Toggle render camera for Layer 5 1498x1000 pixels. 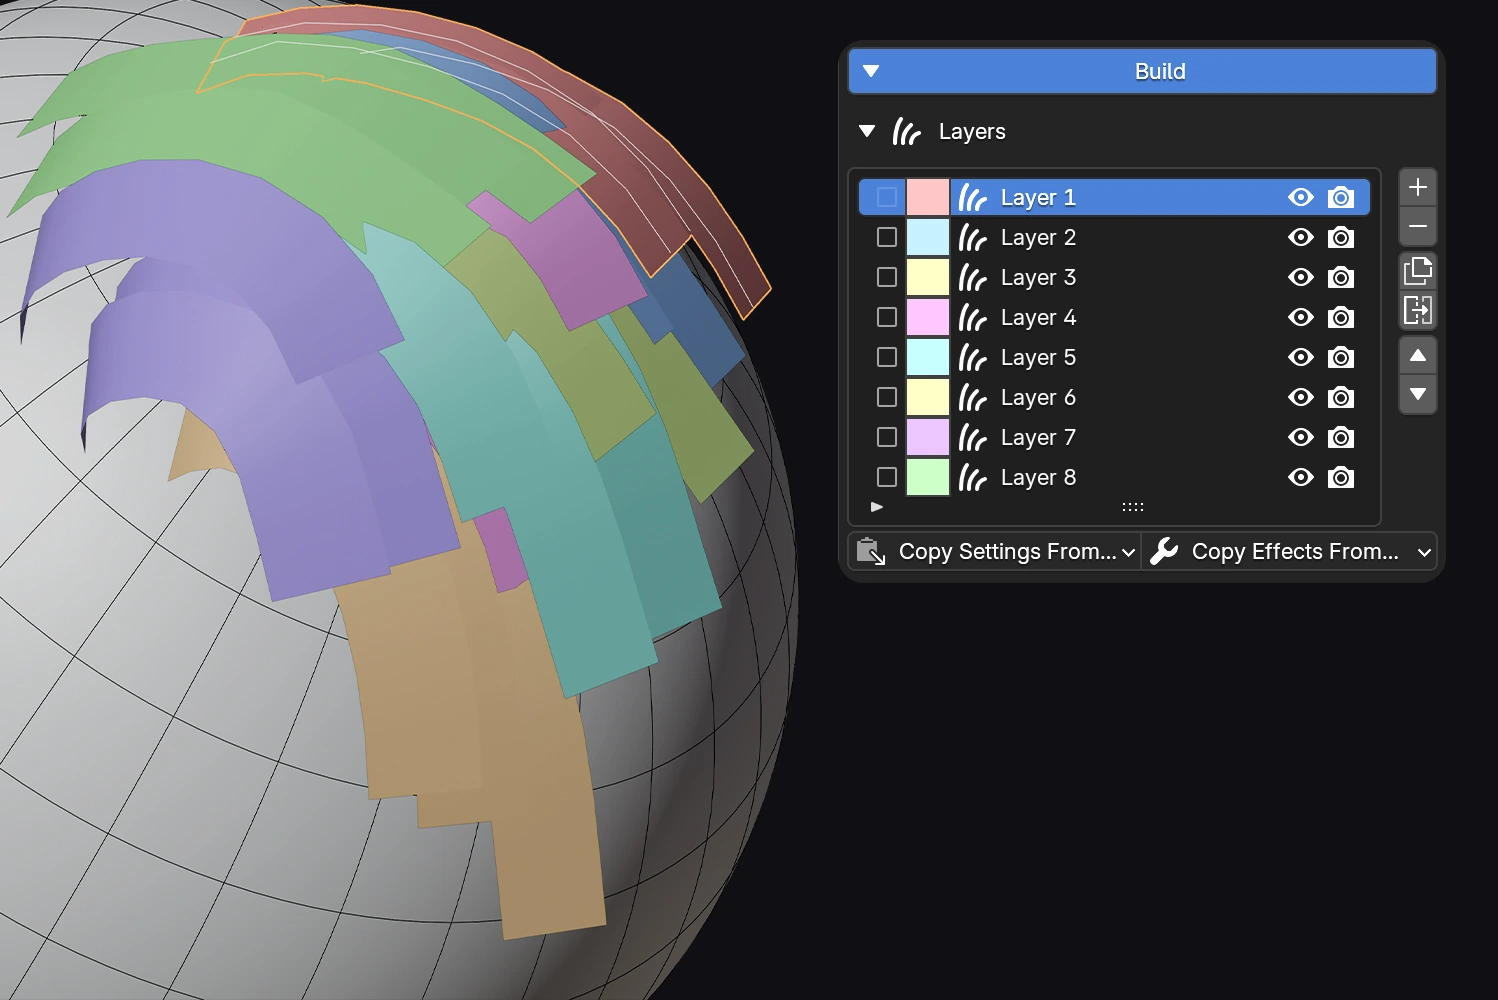tap(1341, 357)
